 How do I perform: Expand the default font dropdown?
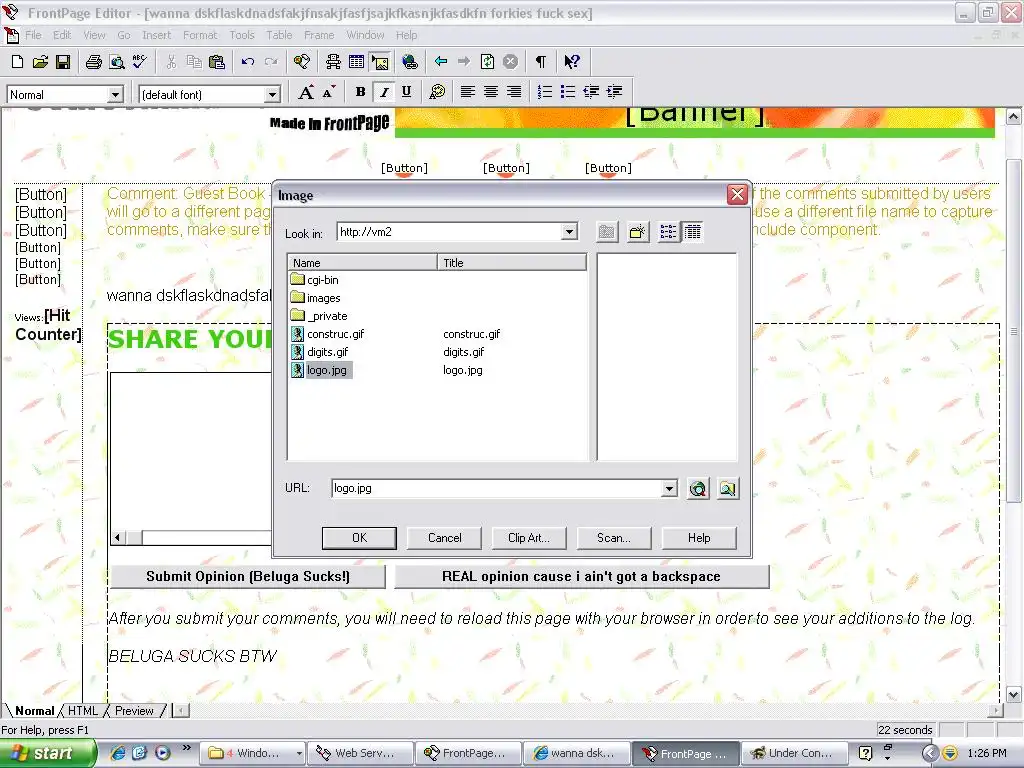272,95
